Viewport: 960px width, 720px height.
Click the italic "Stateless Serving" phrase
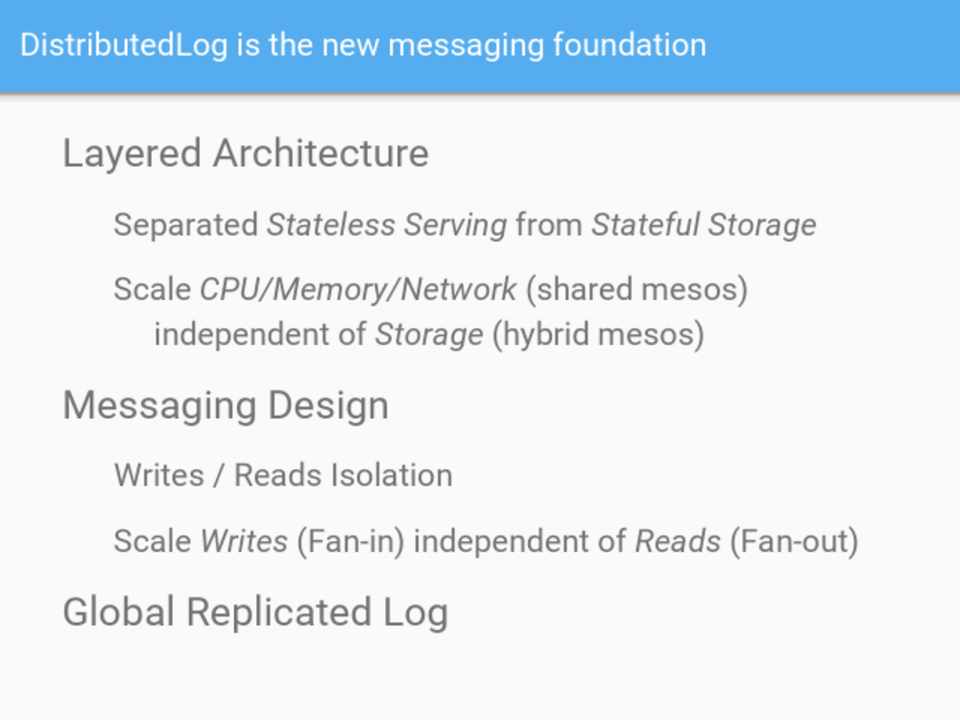click(x=387, y=225)
